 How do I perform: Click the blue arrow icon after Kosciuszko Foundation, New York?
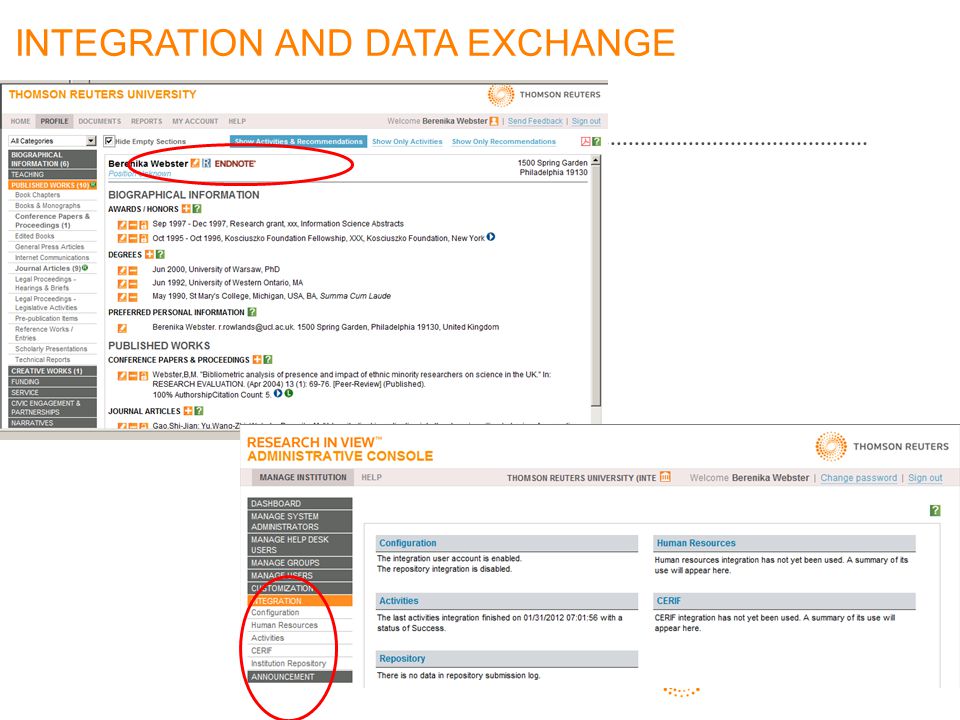(491, 237)
